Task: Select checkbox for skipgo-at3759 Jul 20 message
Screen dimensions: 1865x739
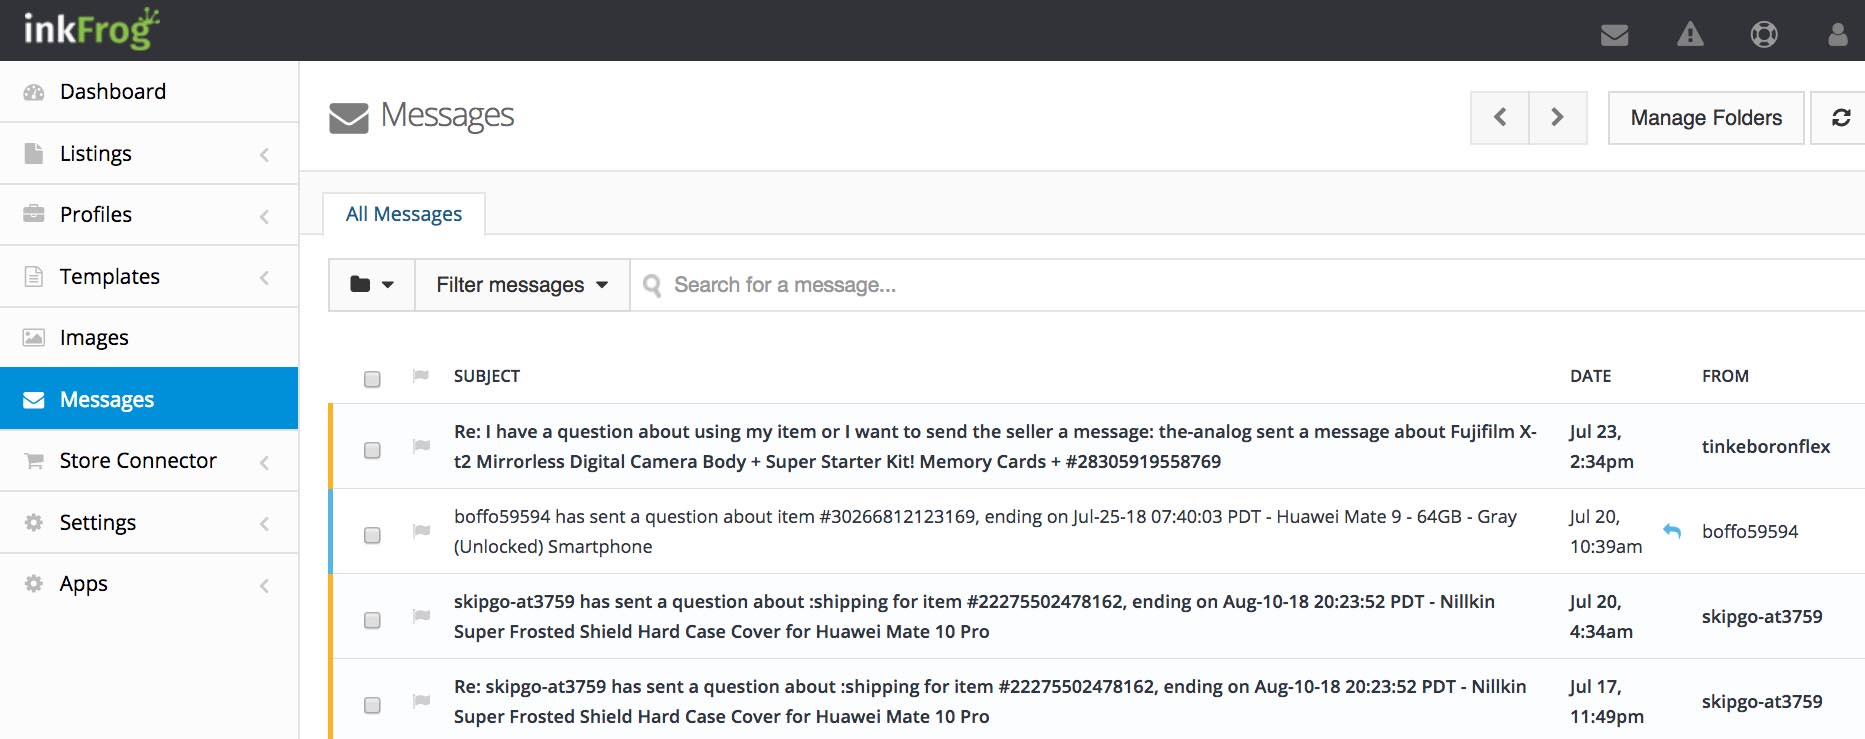Action: point(372,620)
